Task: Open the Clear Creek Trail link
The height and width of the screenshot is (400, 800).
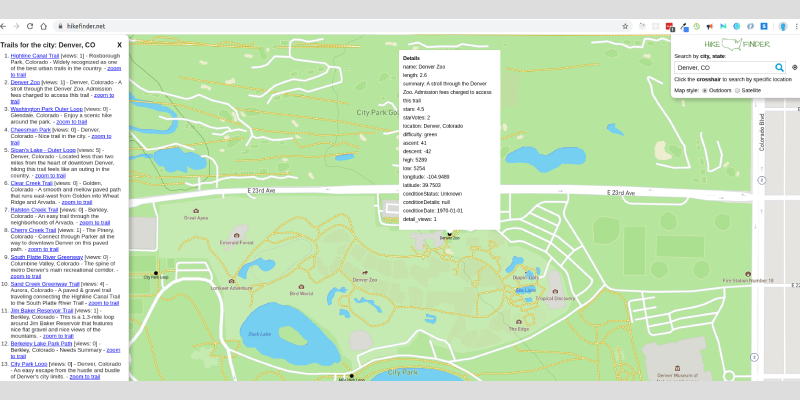Action: (32, 183)
